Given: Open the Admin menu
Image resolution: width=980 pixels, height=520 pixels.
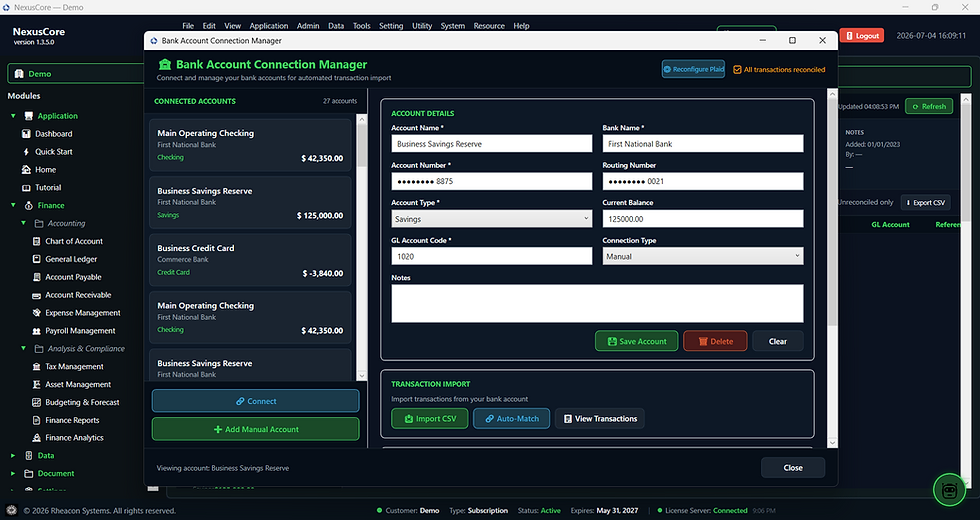Looking at the screenshot, I should click(x=308, y=26).
